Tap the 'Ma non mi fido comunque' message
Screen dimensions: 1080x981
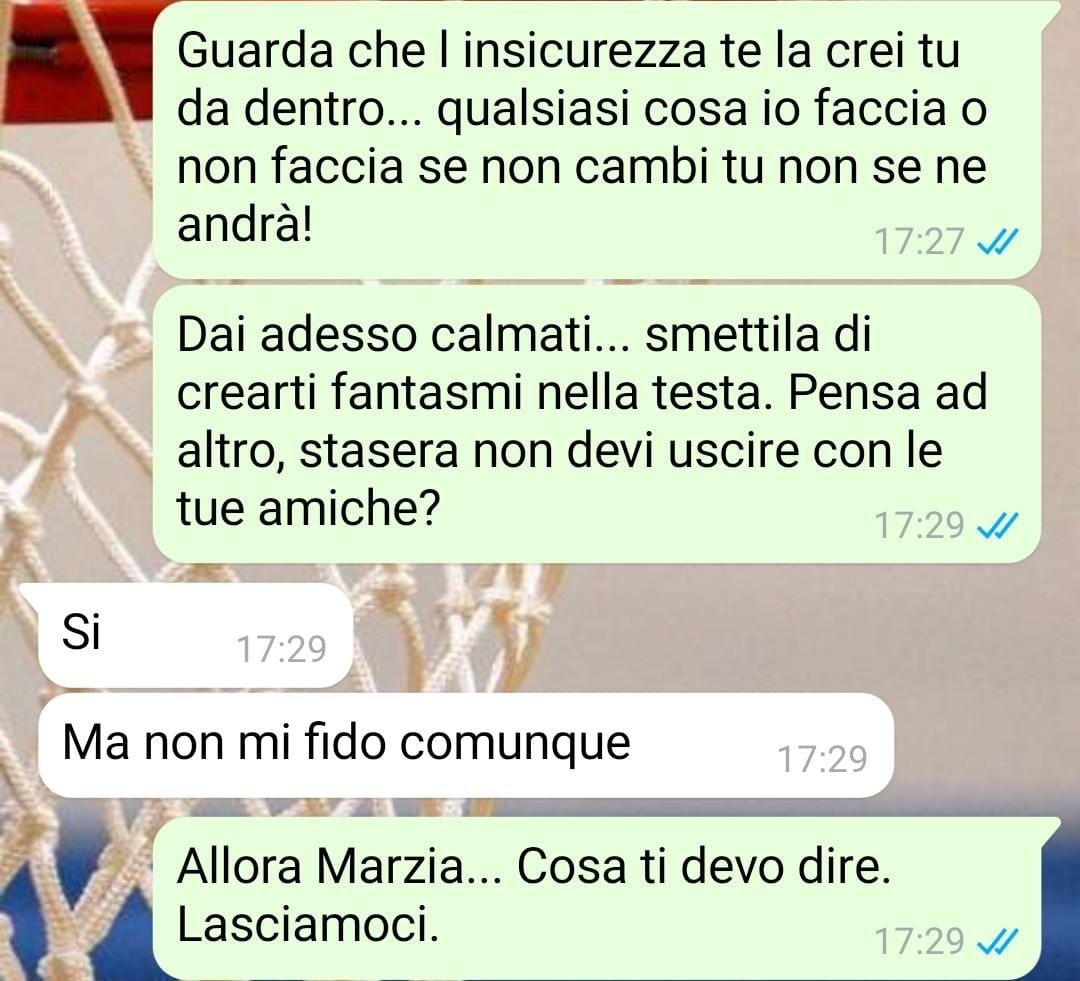click(466, 745)
